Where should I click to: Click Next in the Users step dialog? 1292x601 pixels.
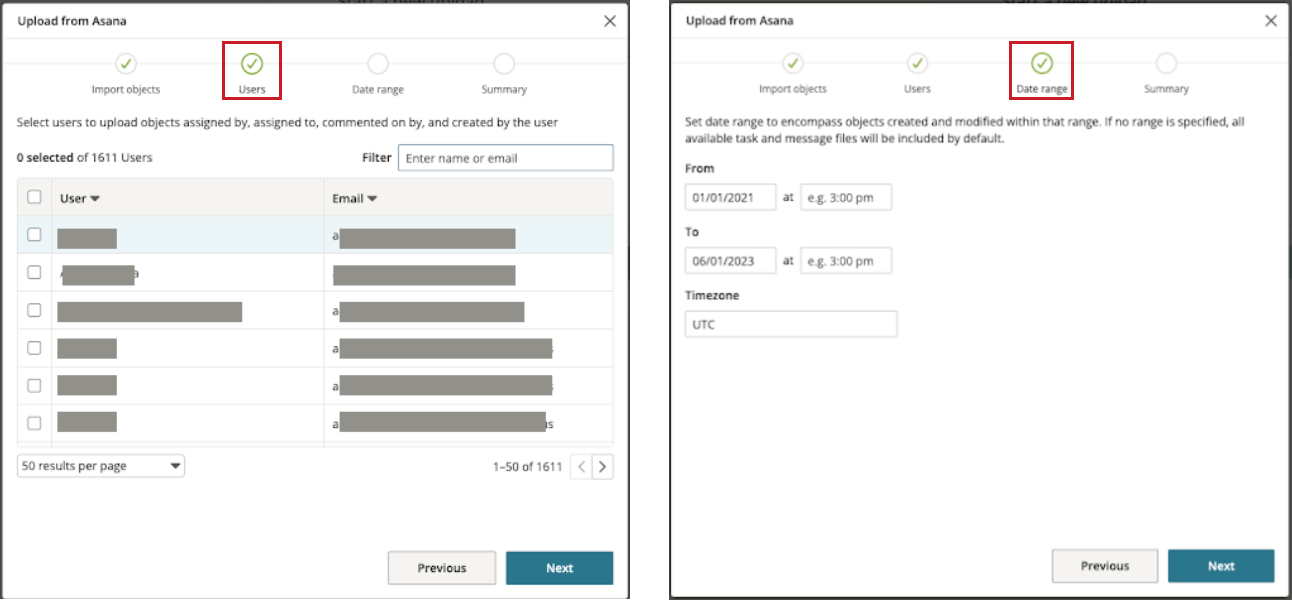click(559, 568)
